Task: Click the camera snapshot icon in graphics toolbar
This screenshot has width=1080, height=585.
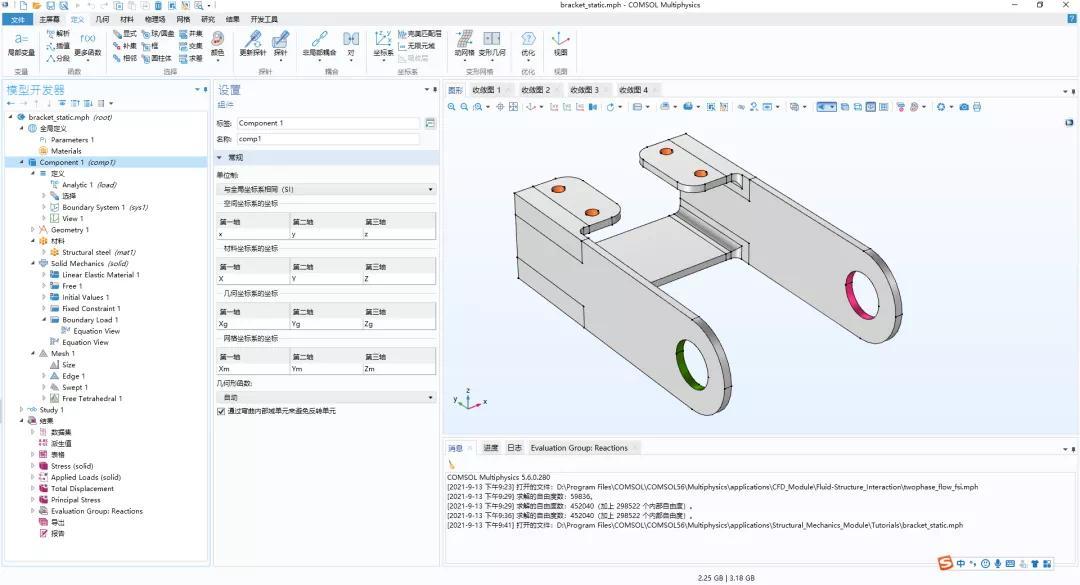Action: [x=964, y=107]
